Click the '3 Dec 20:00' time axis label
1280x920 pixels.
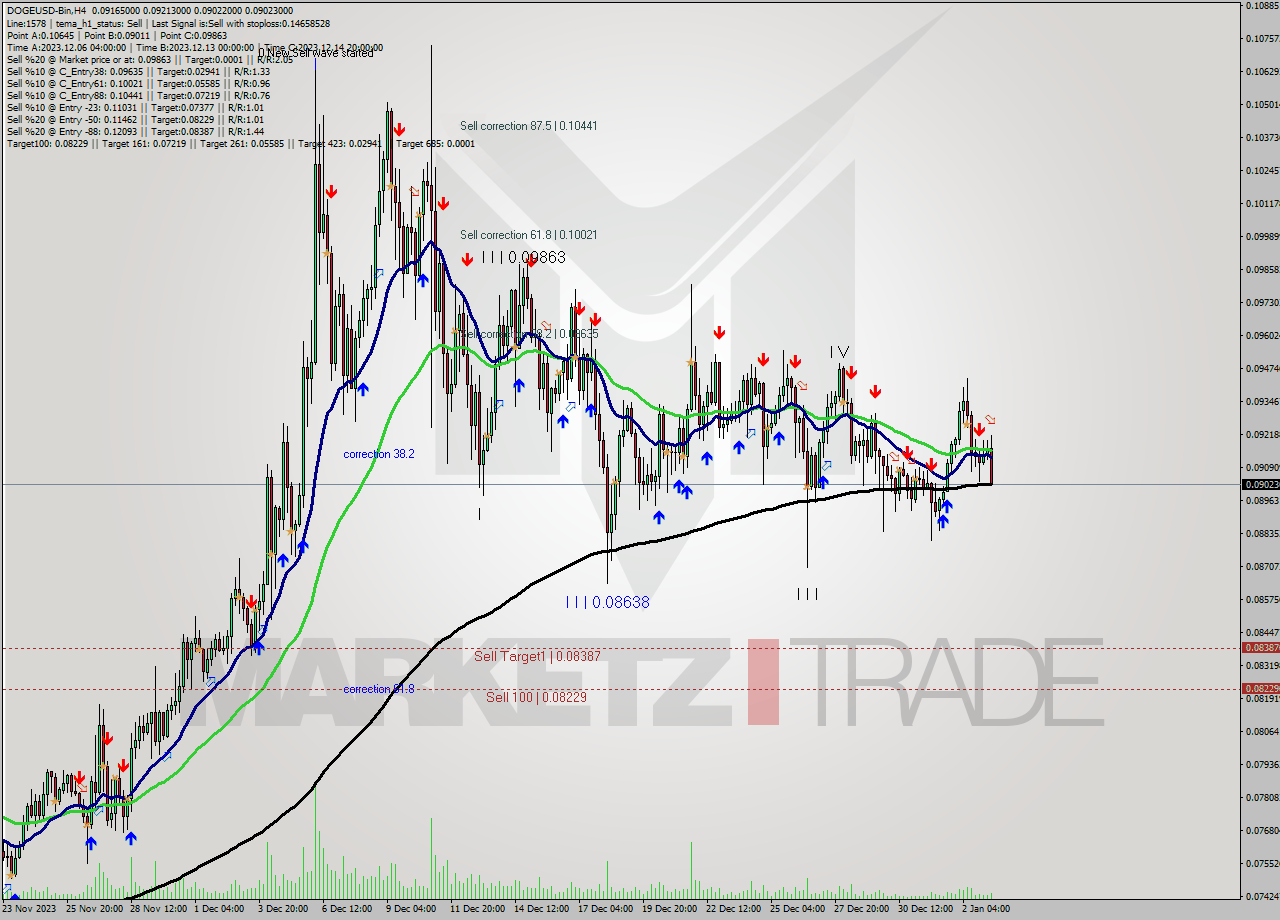click(281, 909)
